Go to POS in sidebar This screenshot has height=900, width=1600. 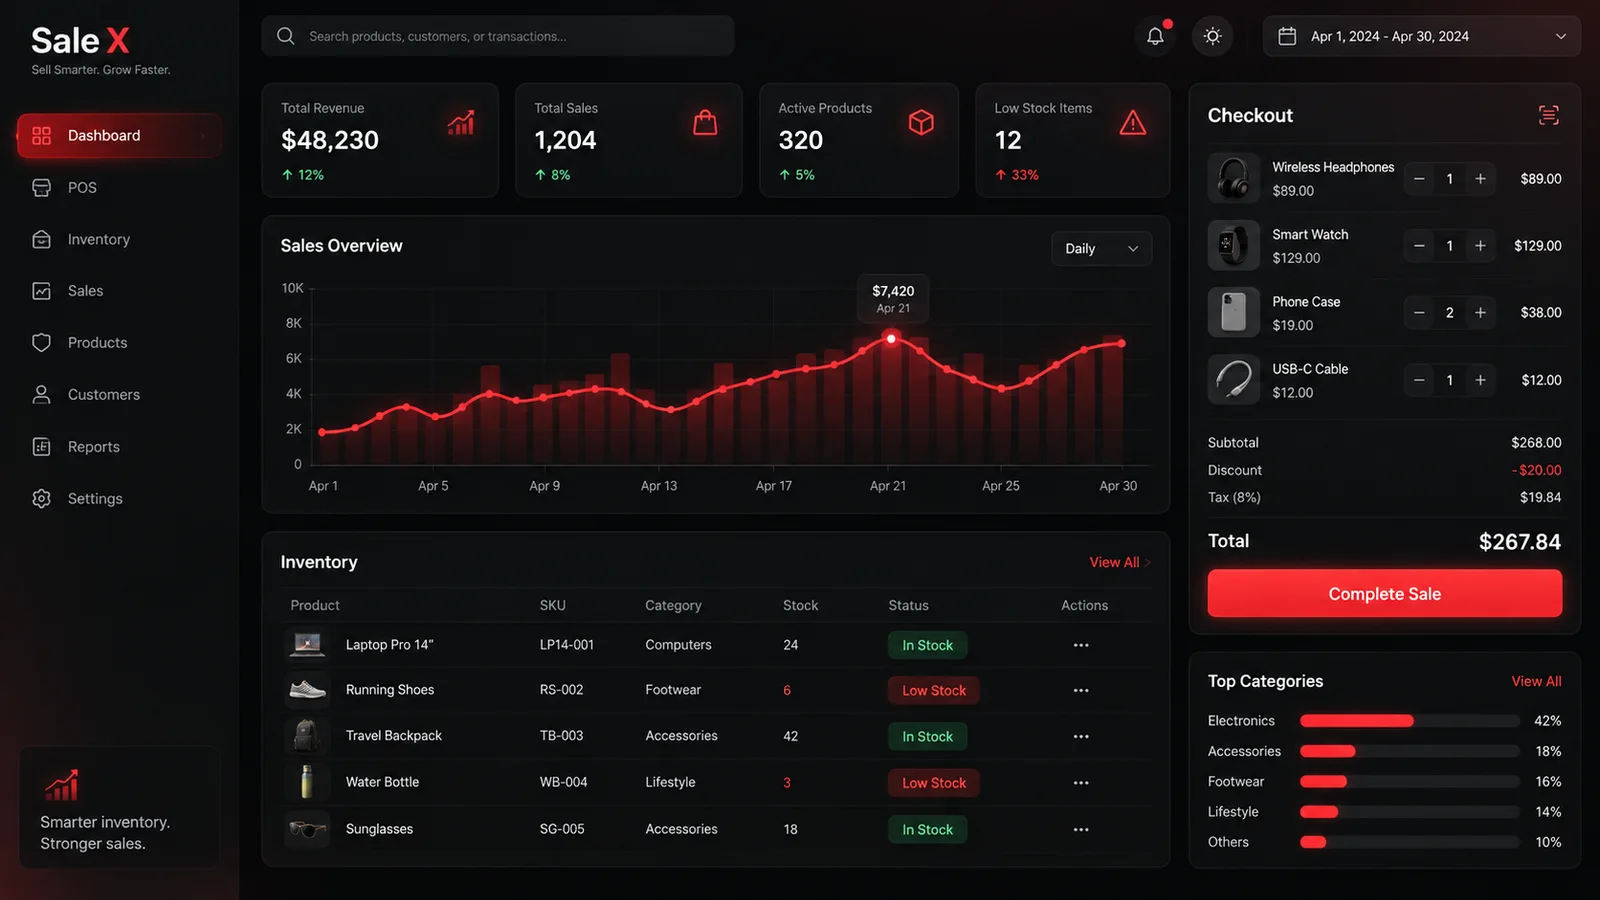coord(118,188)
